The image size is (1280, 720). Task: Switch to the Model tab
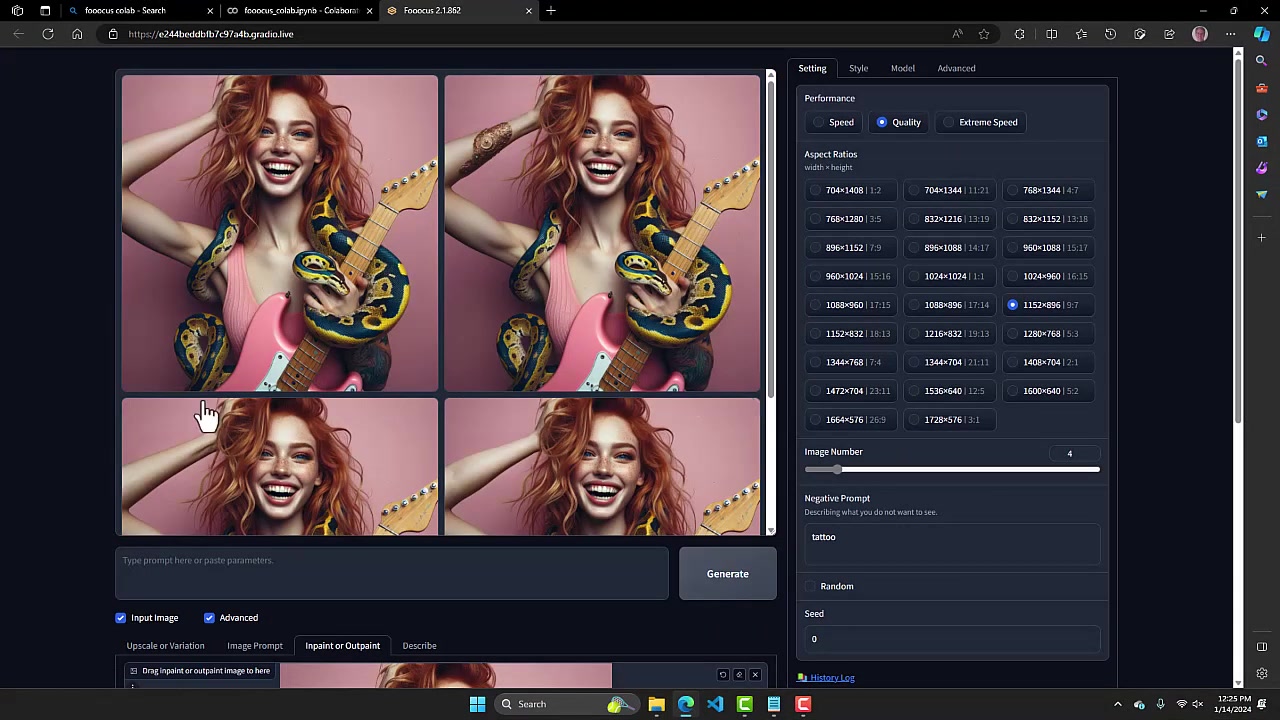(903, 68)
